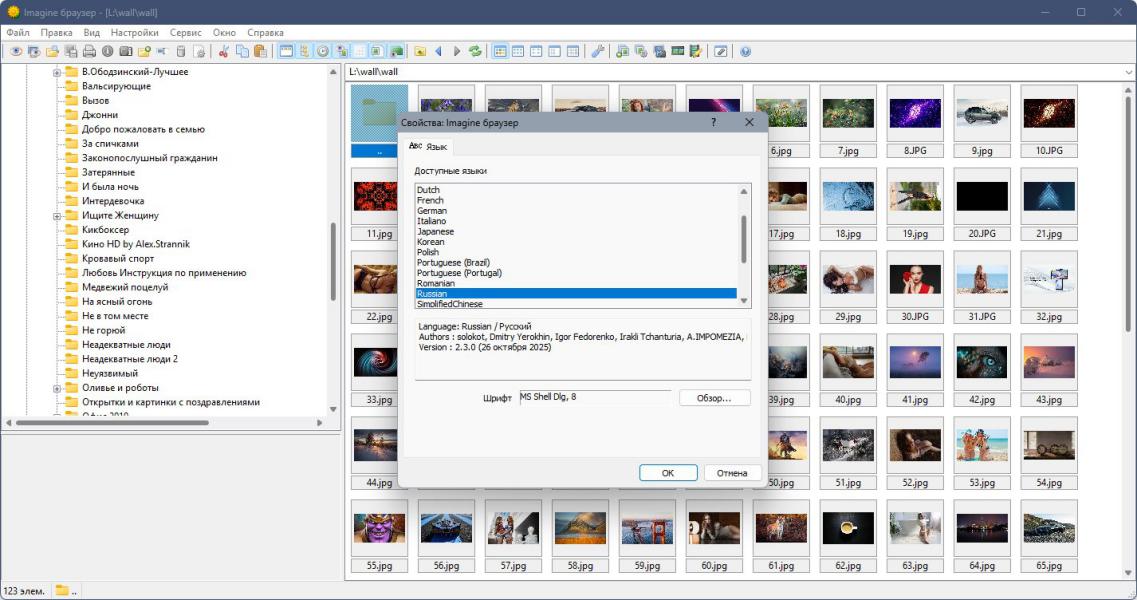Expand the Ищите Женщину tree node
Viewport: 1137px width, 600px height.
pos(58,215)
